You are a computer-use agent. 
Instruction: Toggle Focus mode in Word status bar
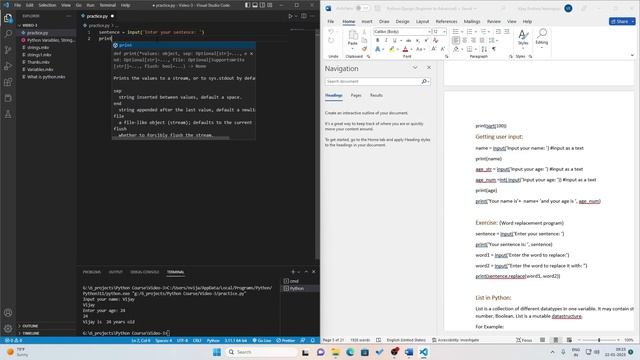coord(524,340)
